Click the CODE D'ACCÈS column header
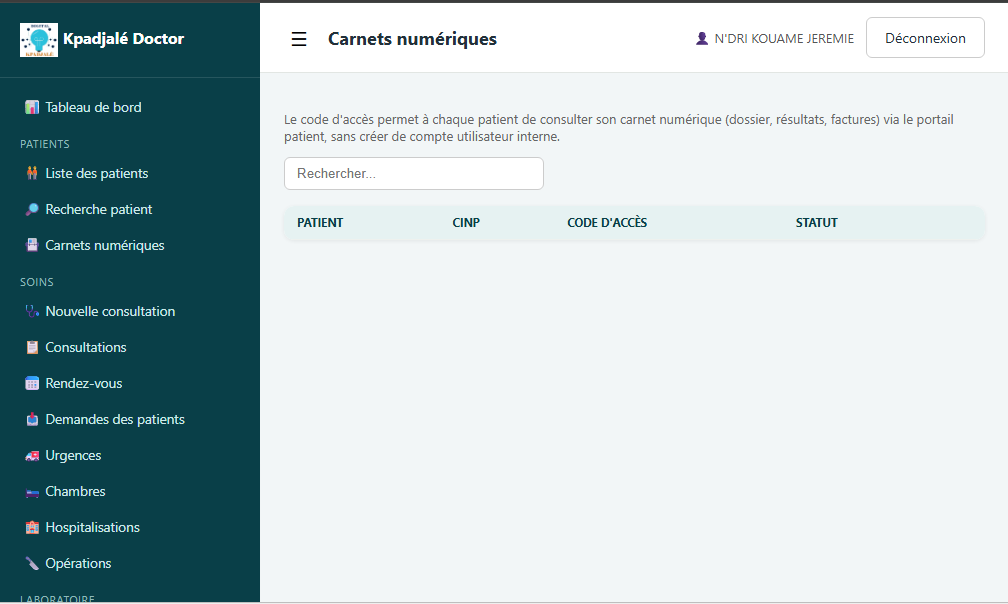 pyautogui.click(x=607, y=223)
